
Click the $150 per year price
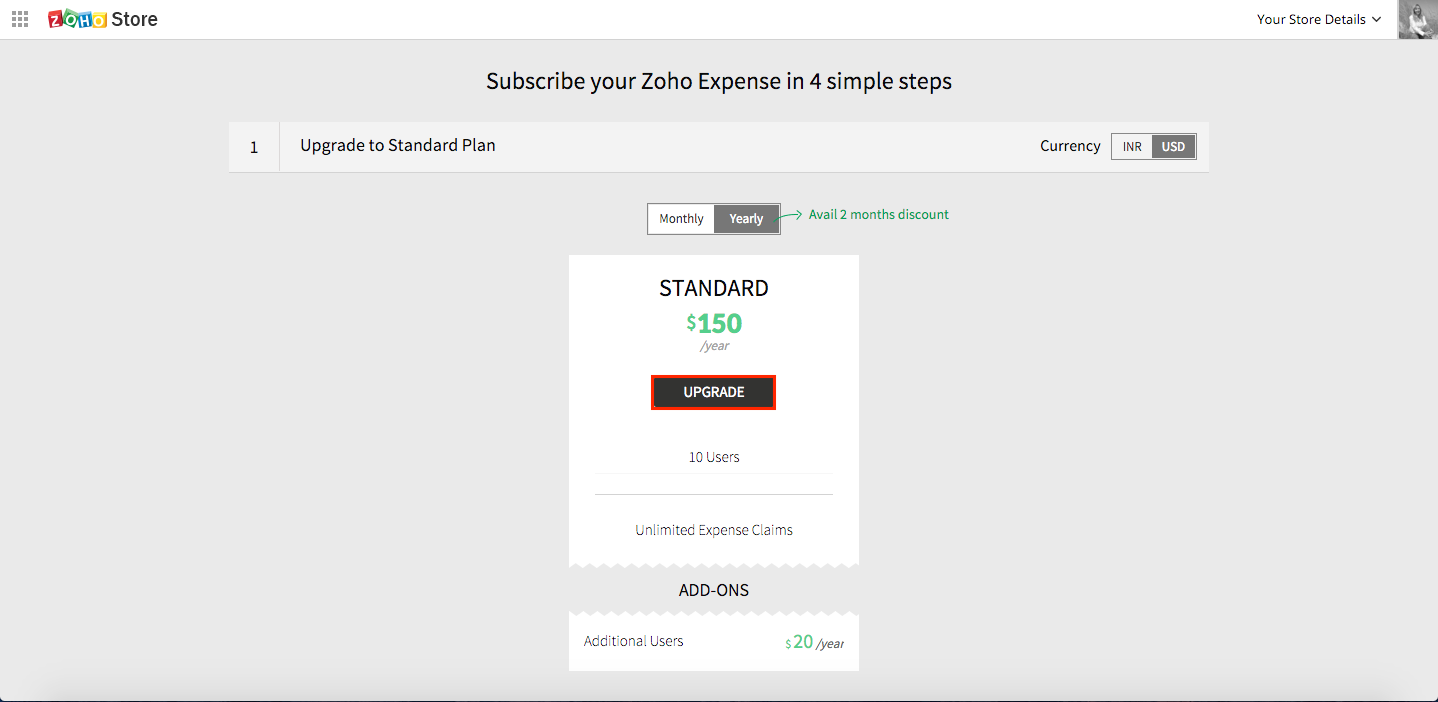[x=713, y=323]
